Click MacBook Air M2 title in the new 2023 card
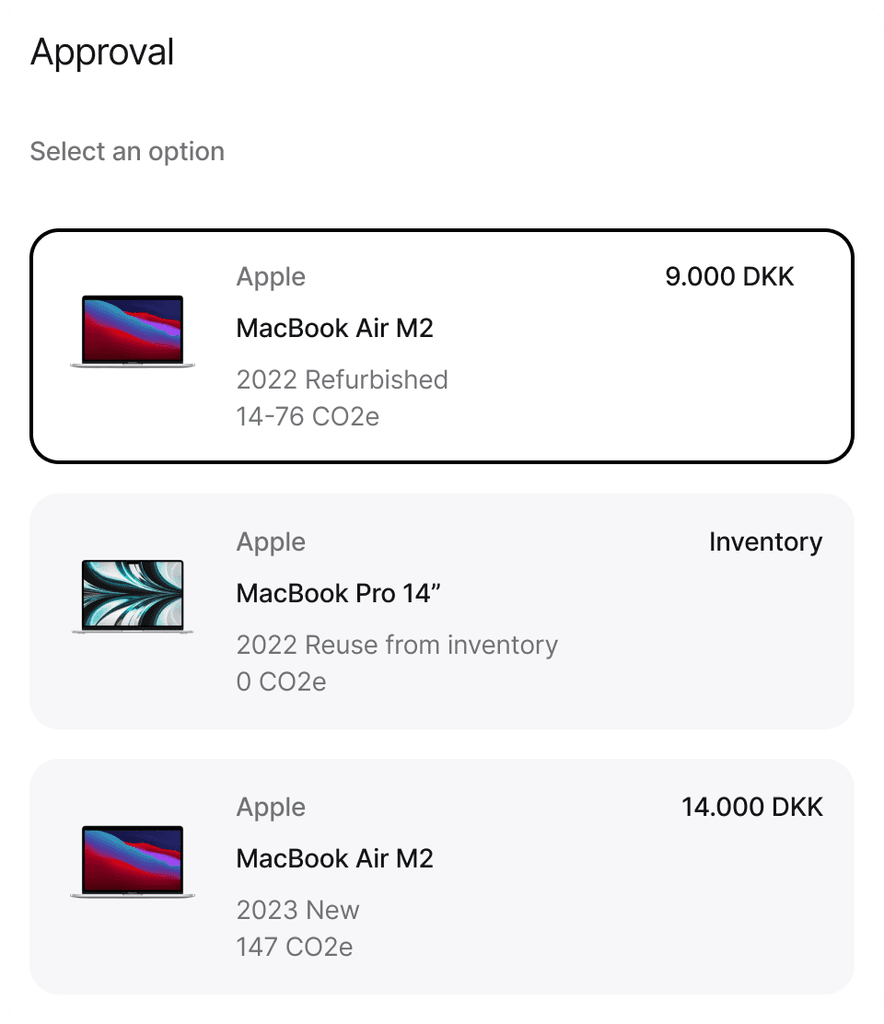Image resolution: width=884 pixels, height=1024 pixels. click(x=335, y=858)
